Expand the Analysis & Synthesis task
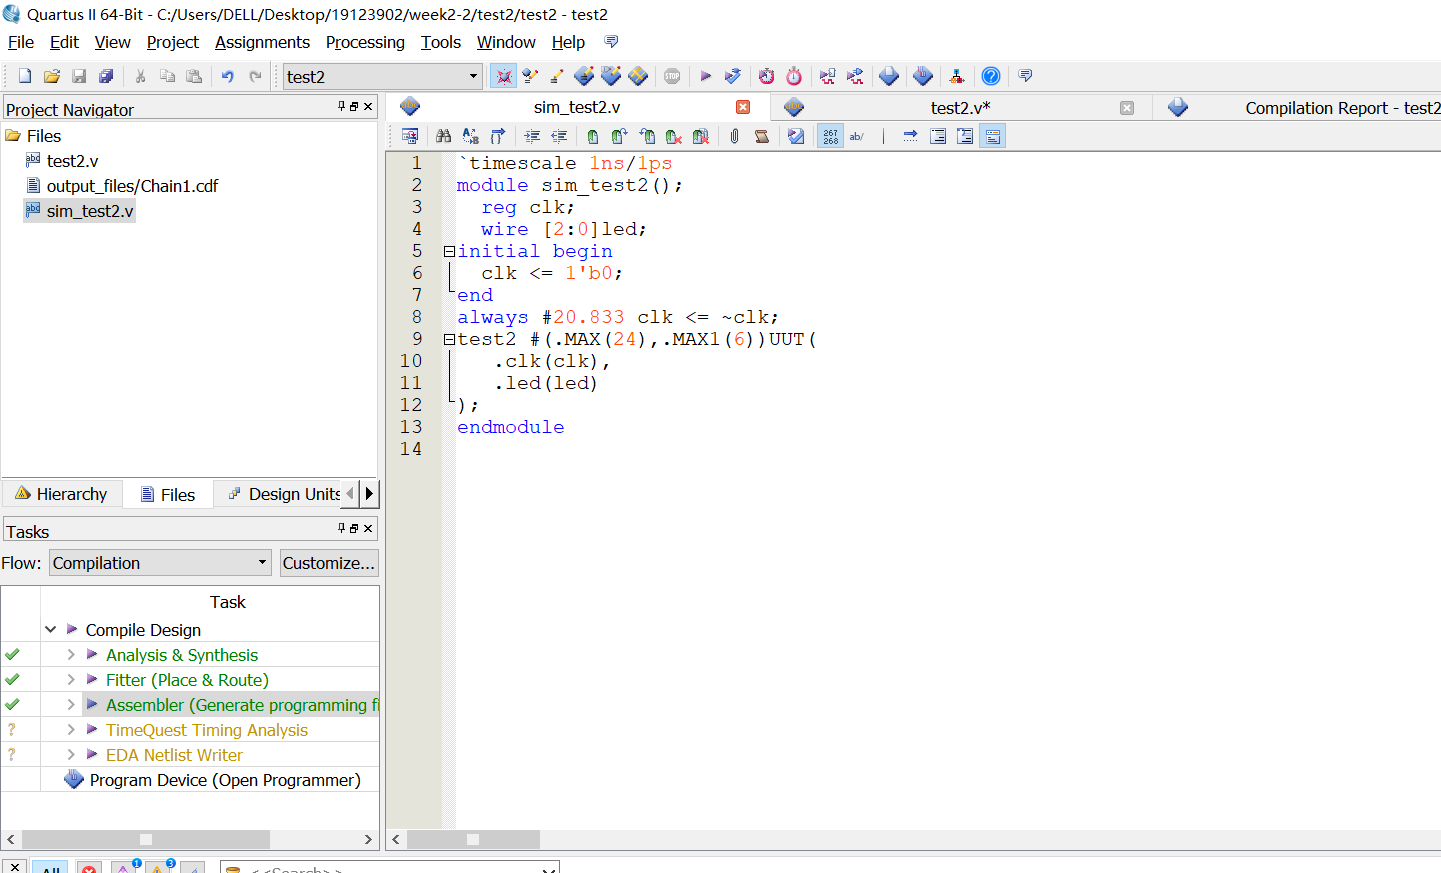This screenshot has width=1441, height=873. pyautogui.click(x=71, y=655)
